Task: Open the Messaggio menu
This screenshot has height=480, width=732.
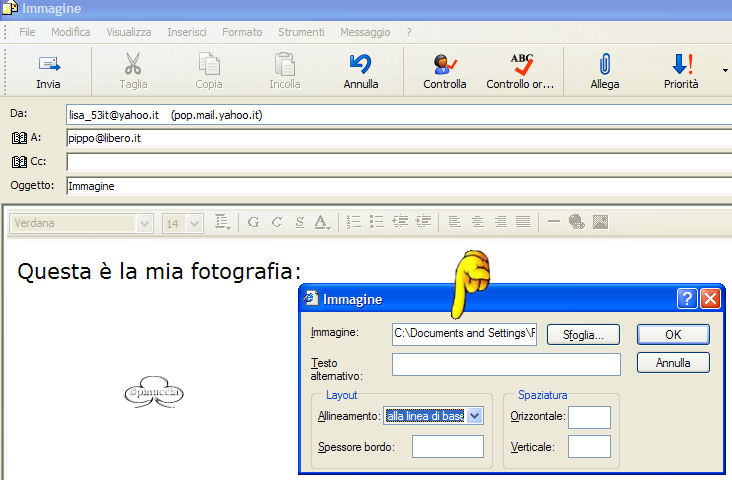Action: tap(365, 32)
